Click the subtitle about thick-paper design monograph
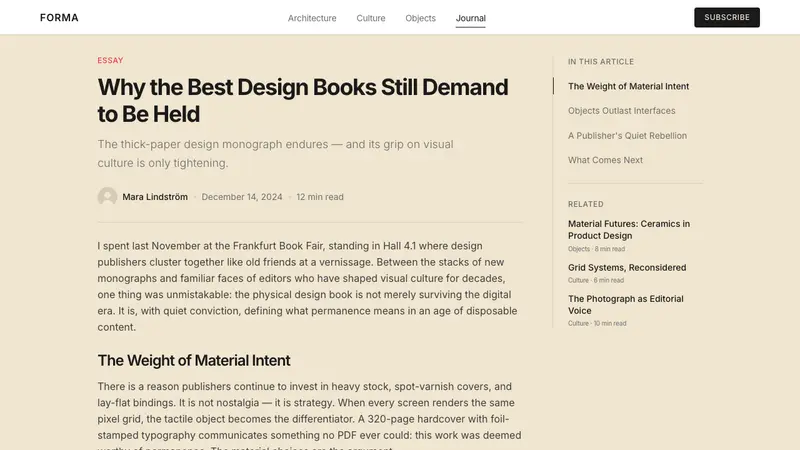This screenshot has height=450, width=800. (x=276, y=154)
